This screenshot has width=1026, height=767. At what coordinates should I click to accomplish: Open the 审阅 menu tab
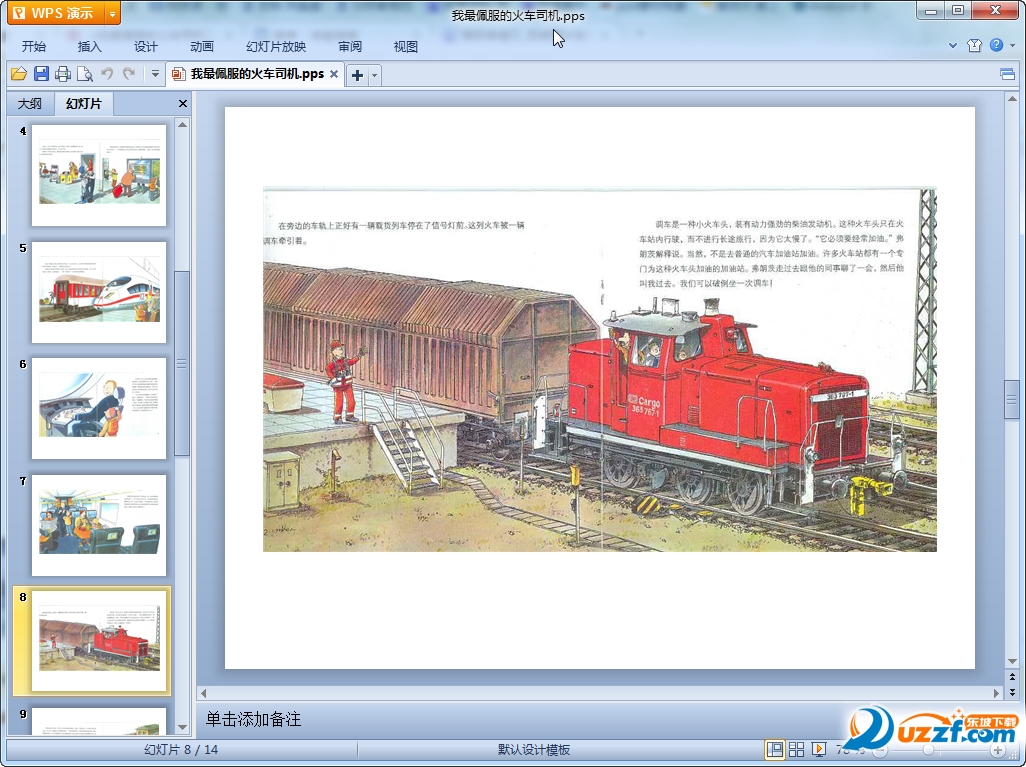pos(350,46)
